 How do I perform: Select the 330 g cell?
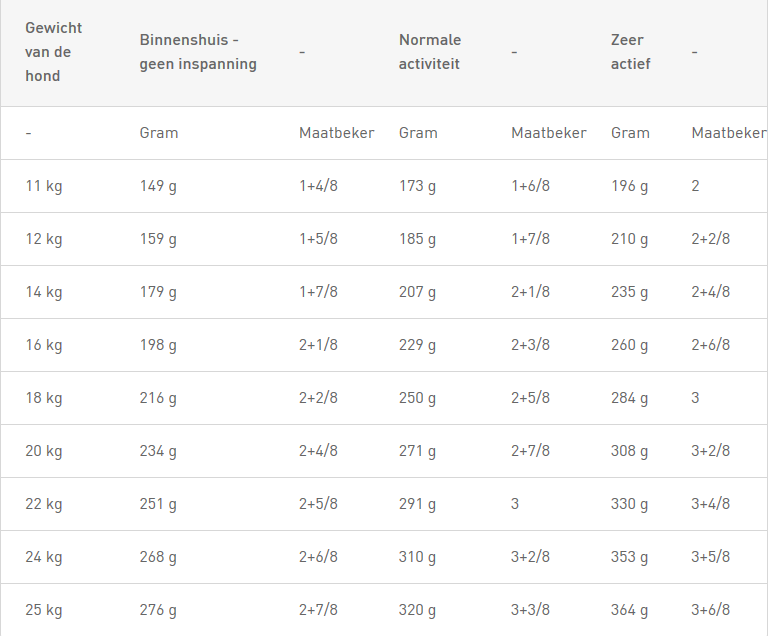(629, 504)
